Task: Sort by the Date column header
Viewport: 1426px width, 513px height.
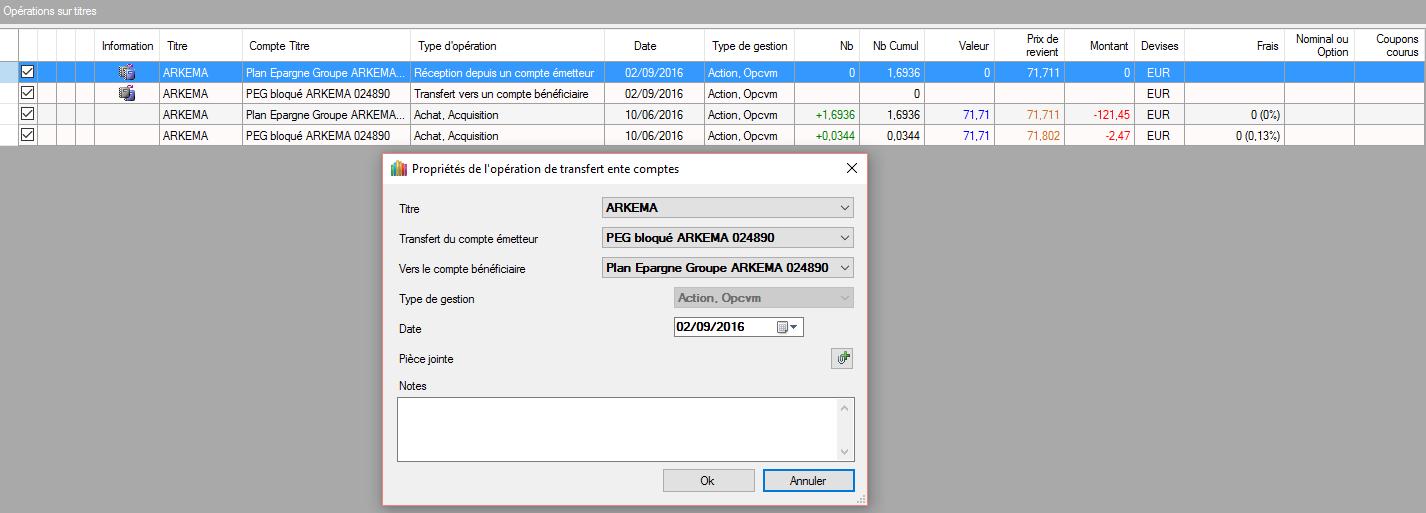Action: coord(645,46)
